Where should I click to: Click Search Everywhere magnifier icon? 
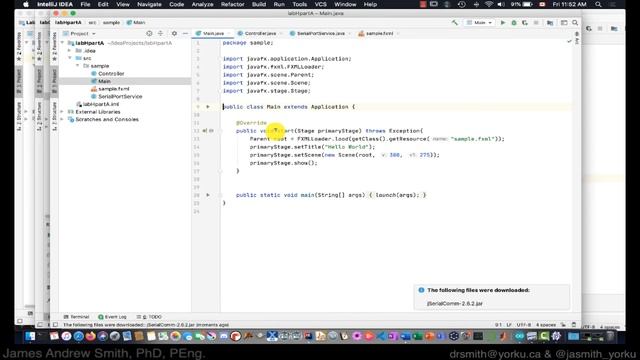575,23
